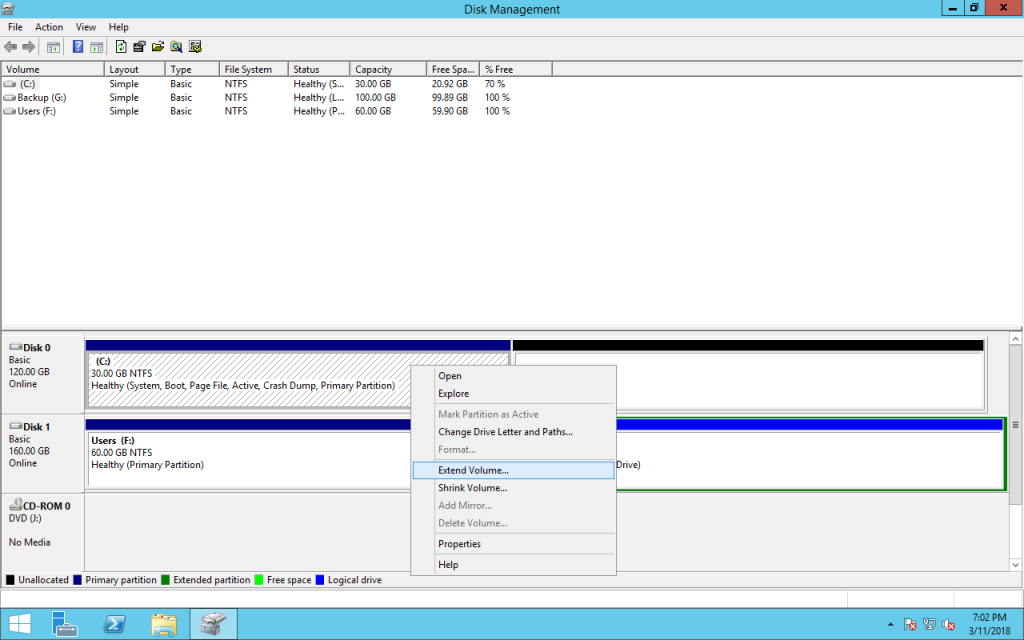The height and width of the screenshot is (640, 1024).
Task: Click the open folder toolbar icon
Action: pos(158,47)
